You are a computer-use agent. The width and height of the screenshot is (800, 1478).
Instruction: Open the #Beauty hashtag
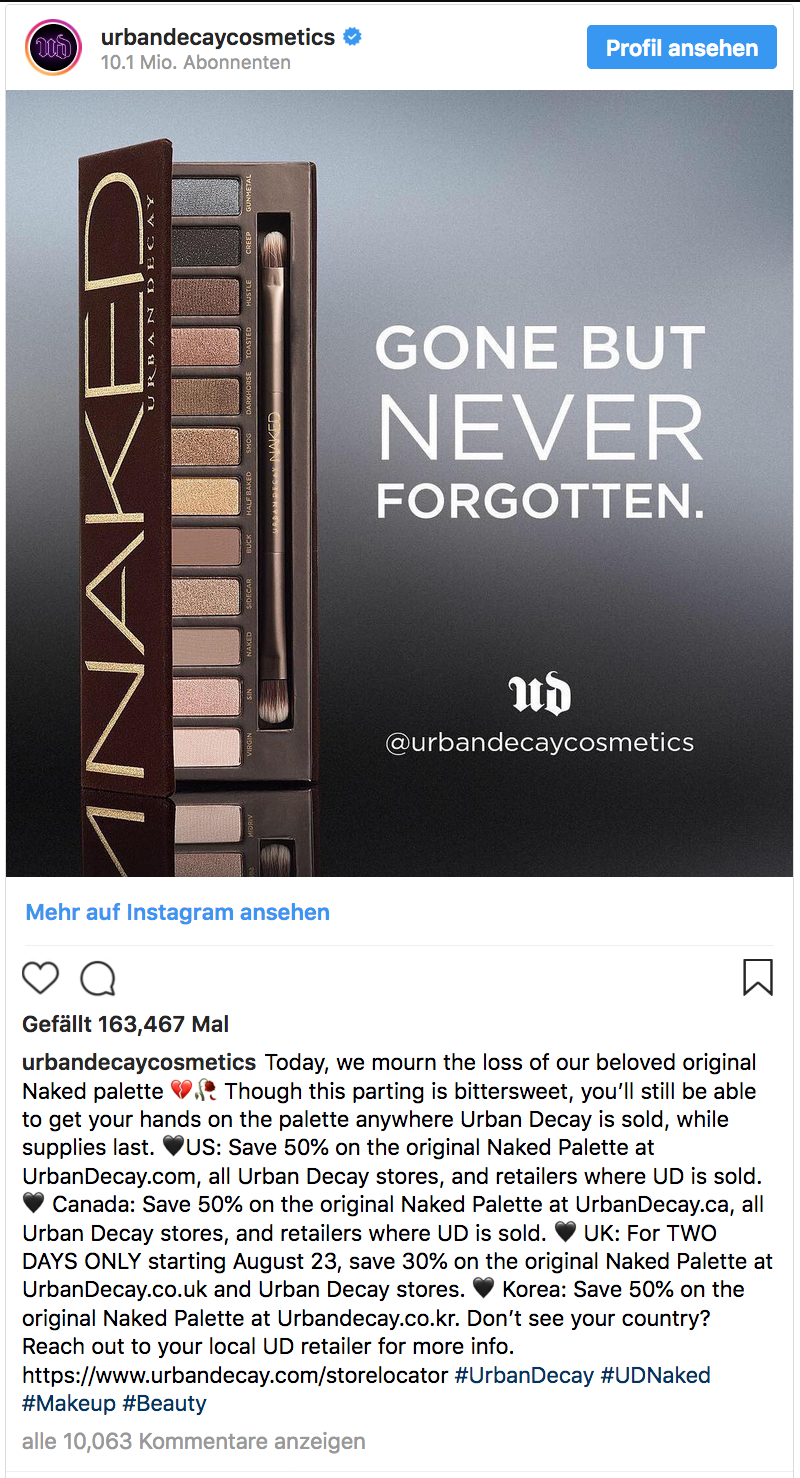pyautogui.click(x=164, y=1403)
